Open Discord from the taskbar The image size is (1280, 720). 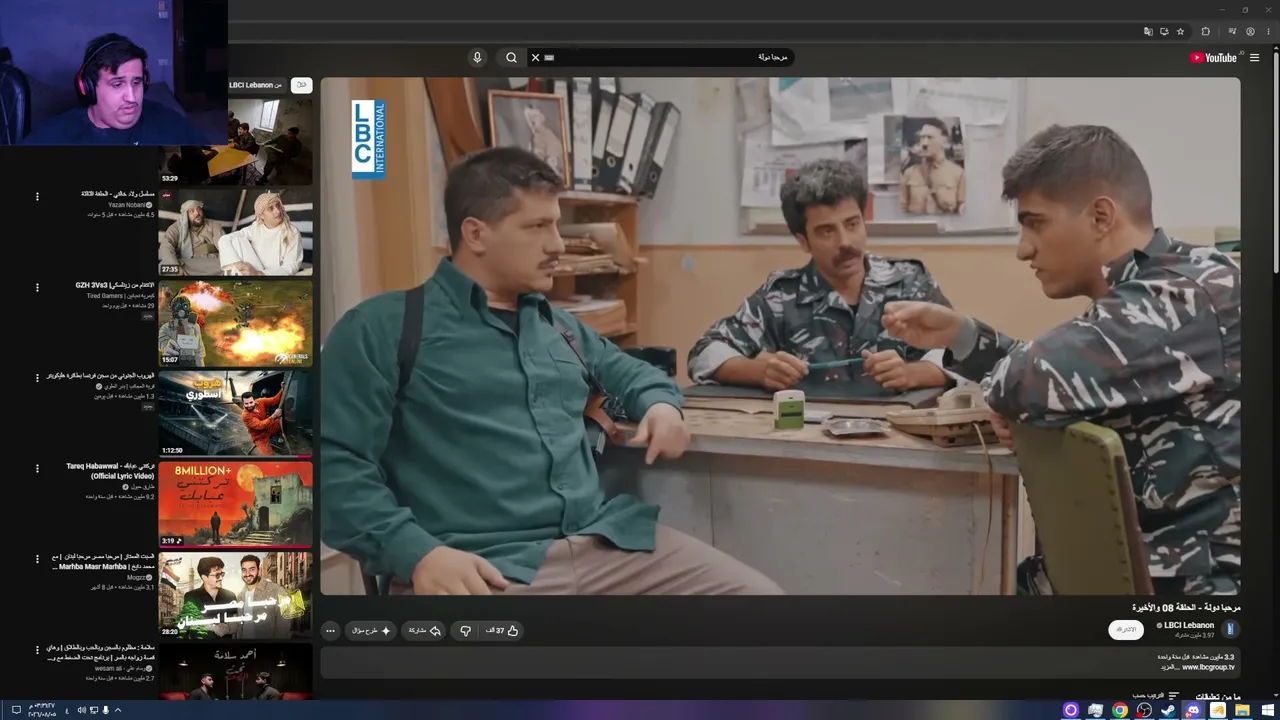pyautogui.click(x=1192, y=710)
